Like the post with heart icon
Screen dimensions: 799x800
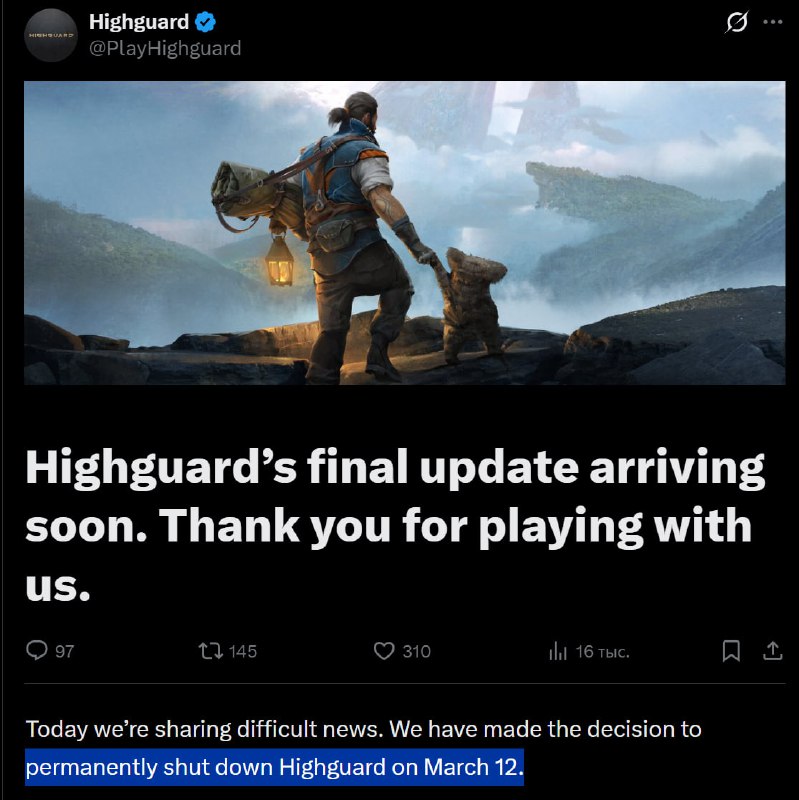[384, 651]
